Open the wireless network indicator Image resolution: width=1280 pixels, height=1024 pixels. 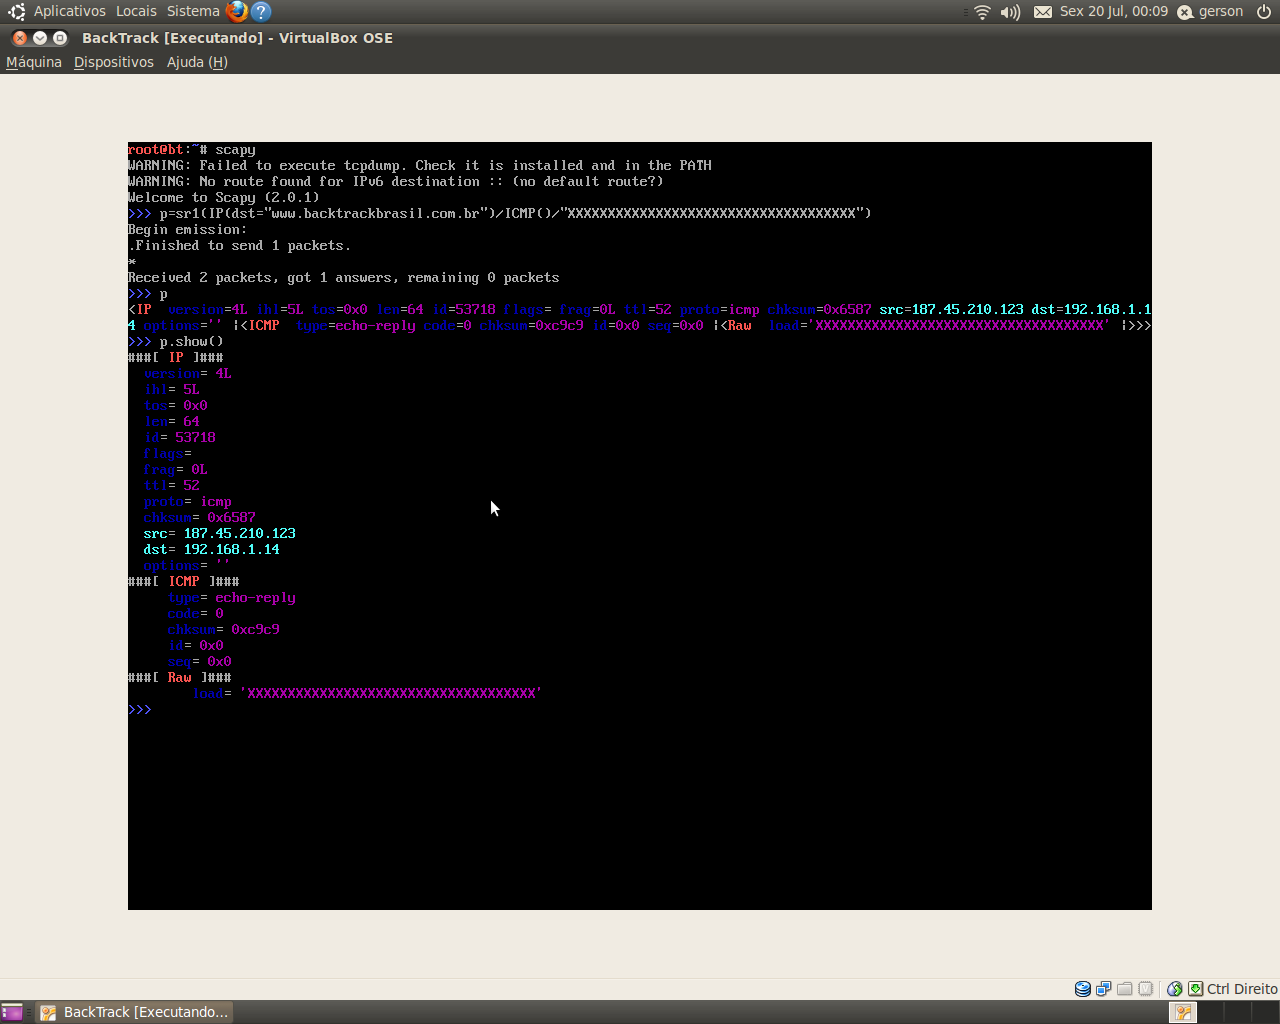982,12
